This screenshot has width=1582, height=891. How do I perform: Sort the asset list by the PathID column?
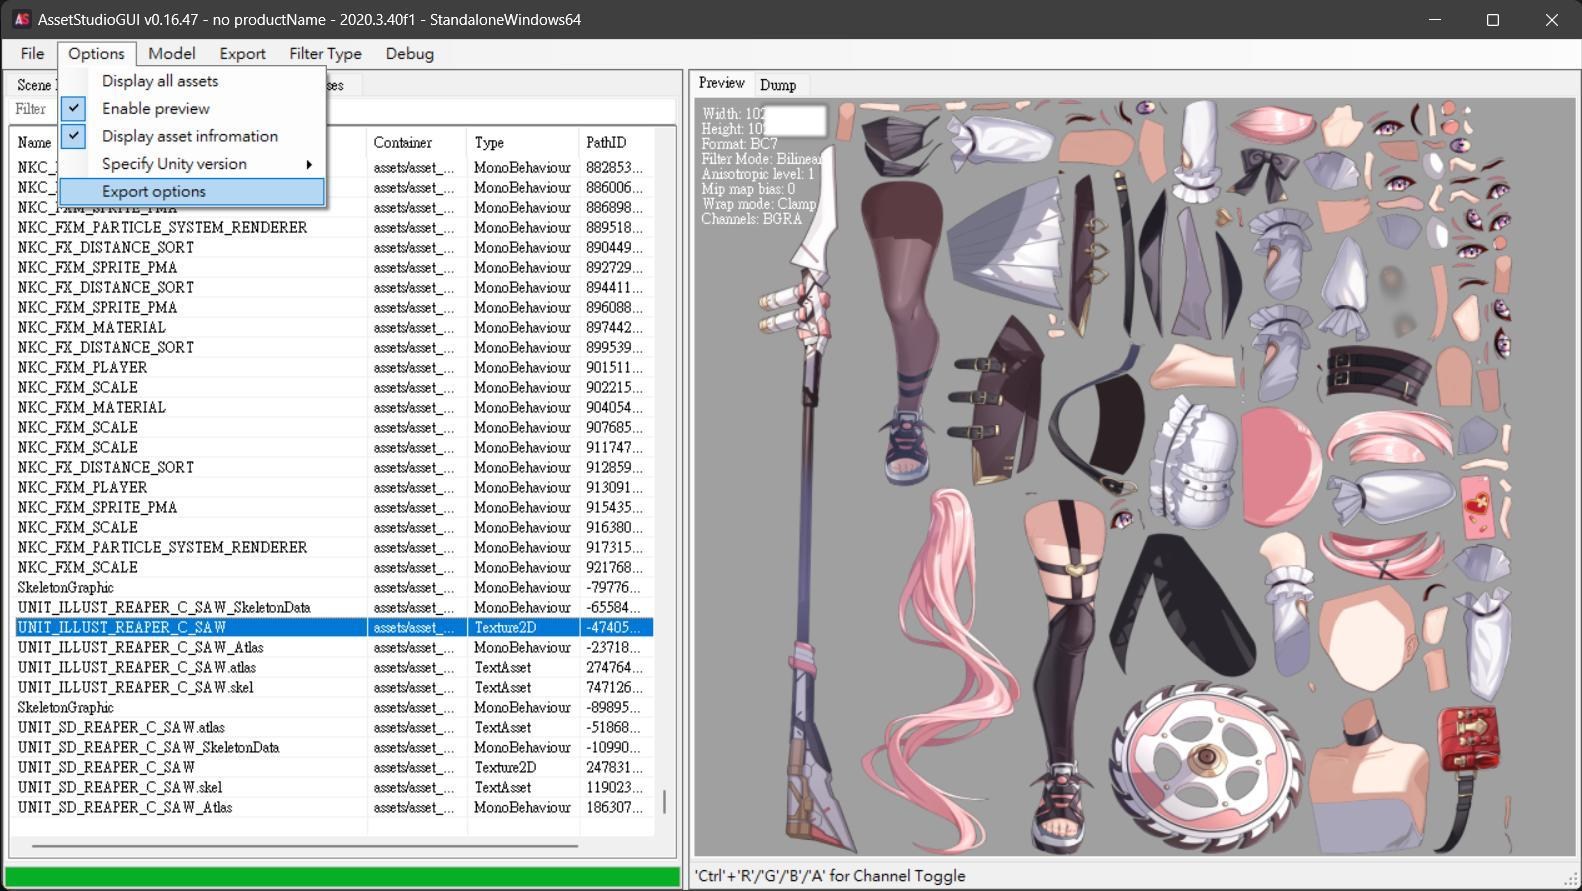(x=606, y=143)
